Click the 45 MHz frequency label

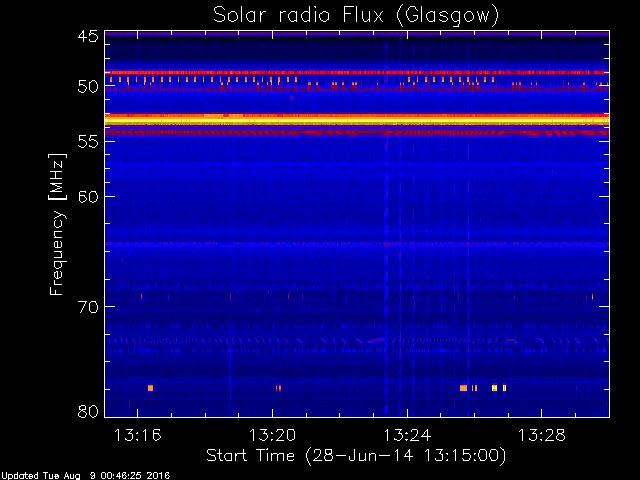pos(88,37)
